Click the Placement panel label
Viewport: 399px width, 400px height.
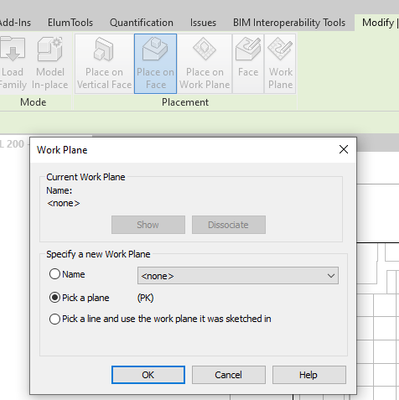(x=185, y=102)
